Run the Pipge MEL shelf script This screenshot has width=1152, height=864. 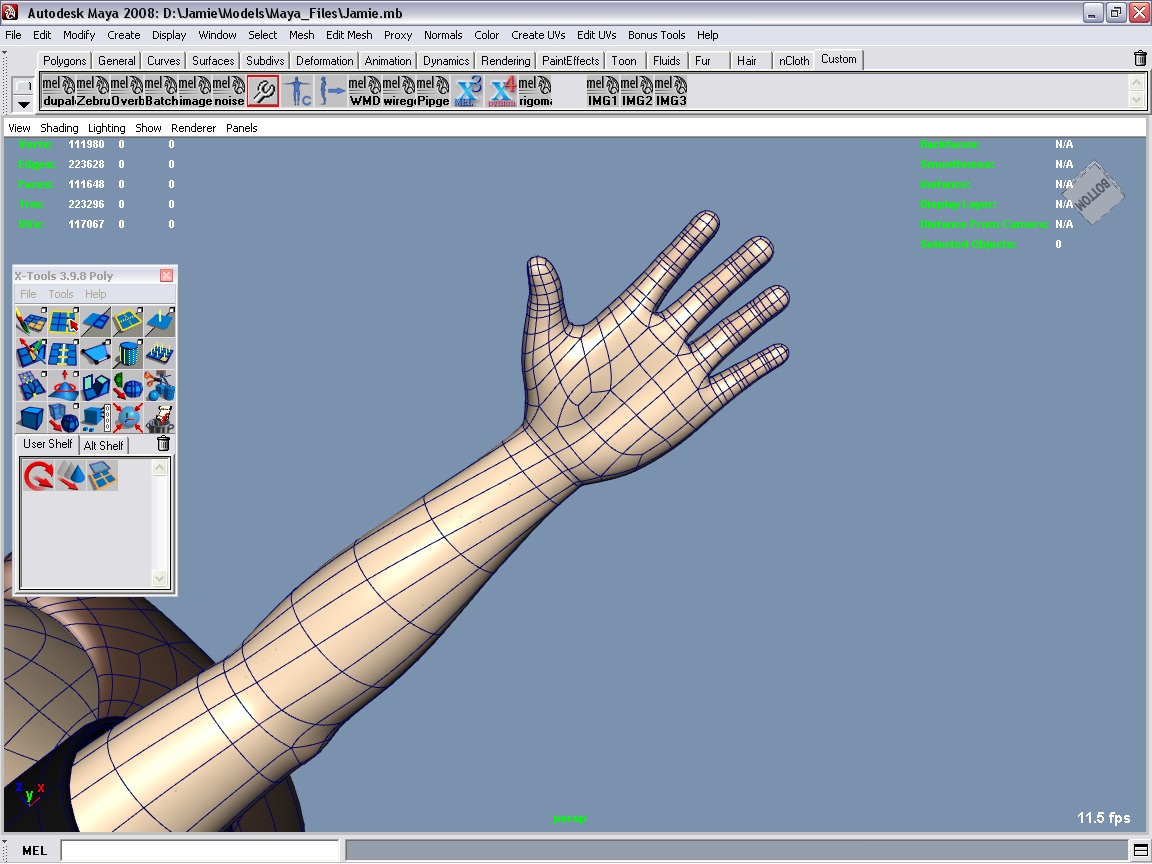tap(433, 91)
